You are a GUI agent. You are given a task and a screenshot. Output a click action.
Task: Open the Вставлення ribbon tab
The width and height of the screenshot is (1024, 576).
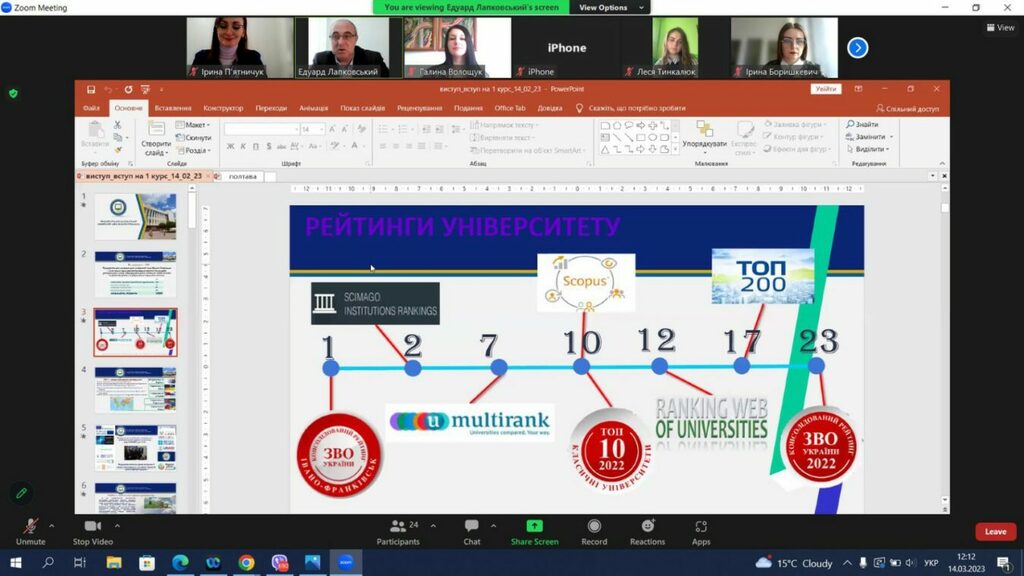point(173,108)
